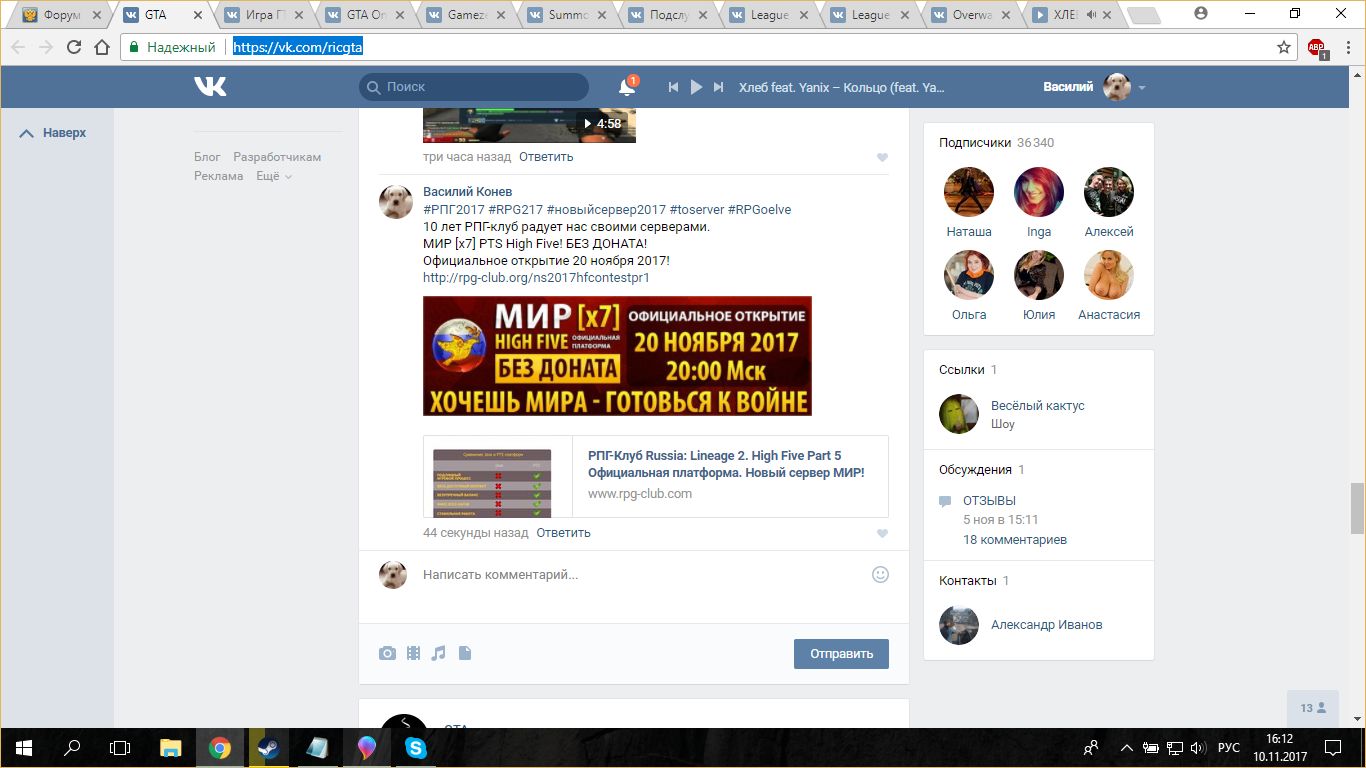Open the Весёлый кактус link
1366x768 pixels.
pyautogui.click(x=1037, y=406)
